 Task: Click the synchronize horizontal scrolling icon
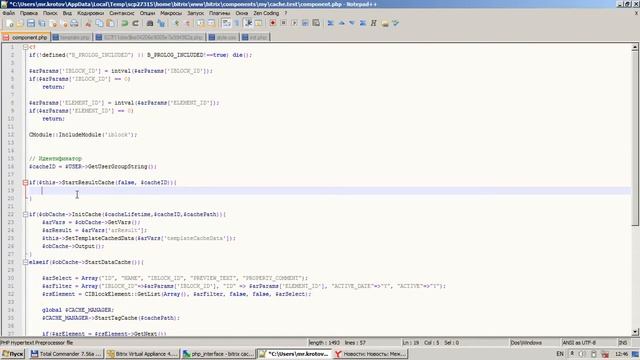pos(211,24)
